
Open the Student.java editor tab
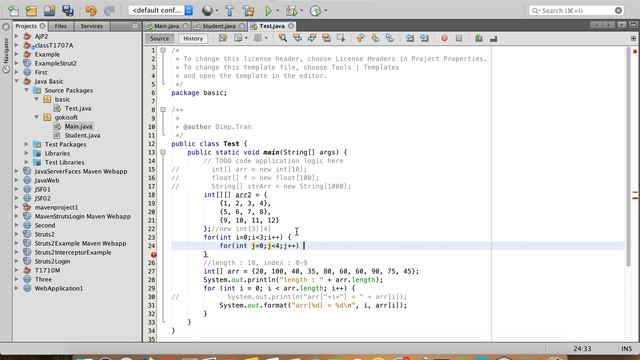tap(219, 26)
